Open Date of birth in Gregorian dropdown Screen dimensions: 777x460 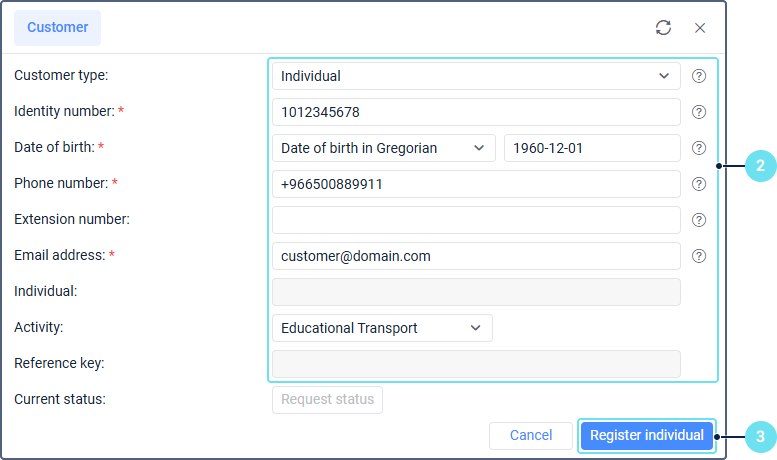[x=384, y=148]
